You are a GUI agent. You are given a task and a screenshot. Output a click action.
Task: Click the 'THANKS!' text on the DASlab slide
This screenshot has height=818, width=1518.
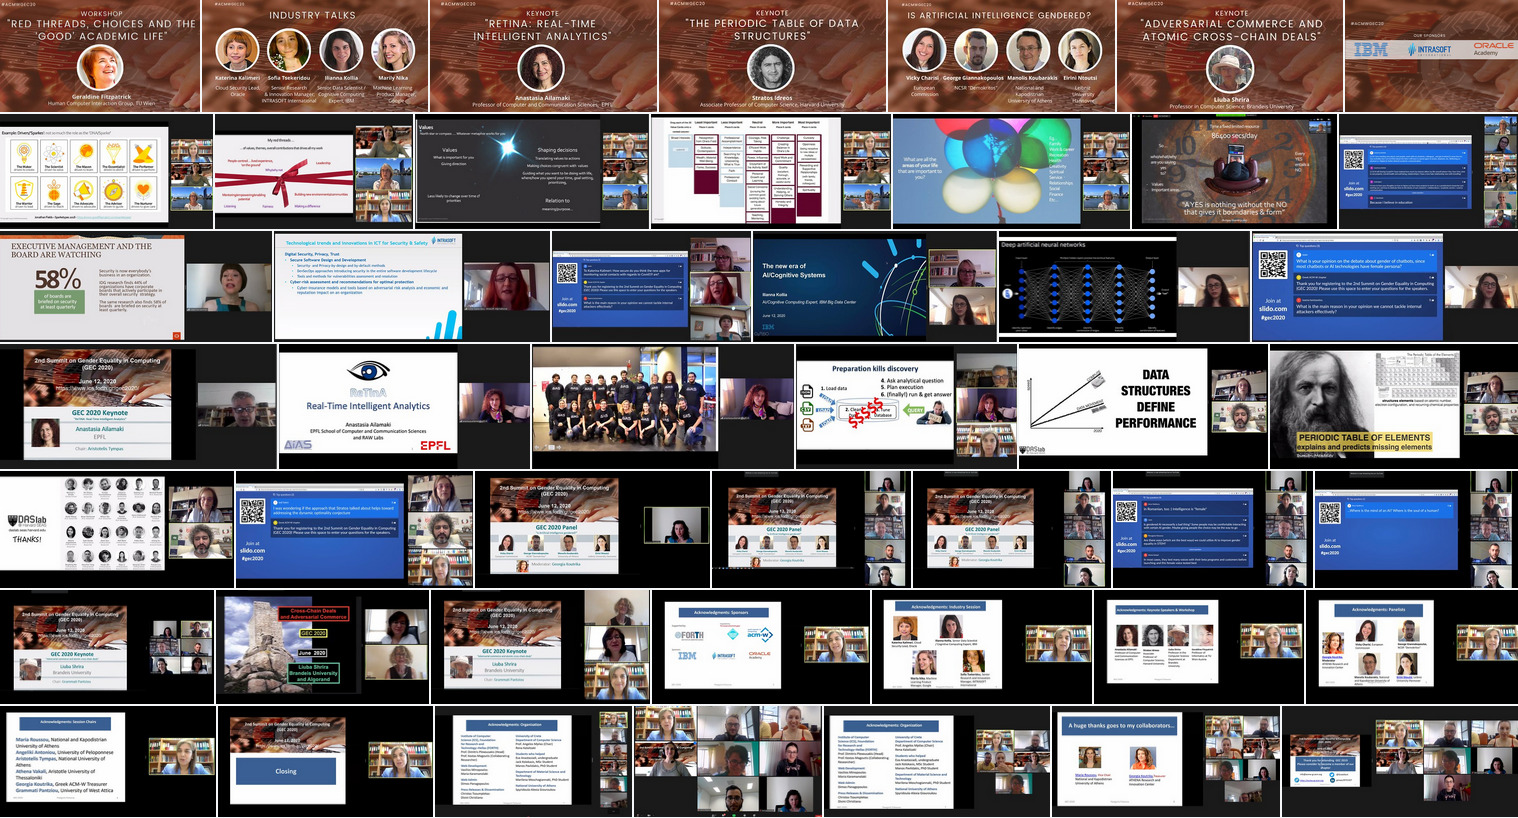(x=27, y=539)
